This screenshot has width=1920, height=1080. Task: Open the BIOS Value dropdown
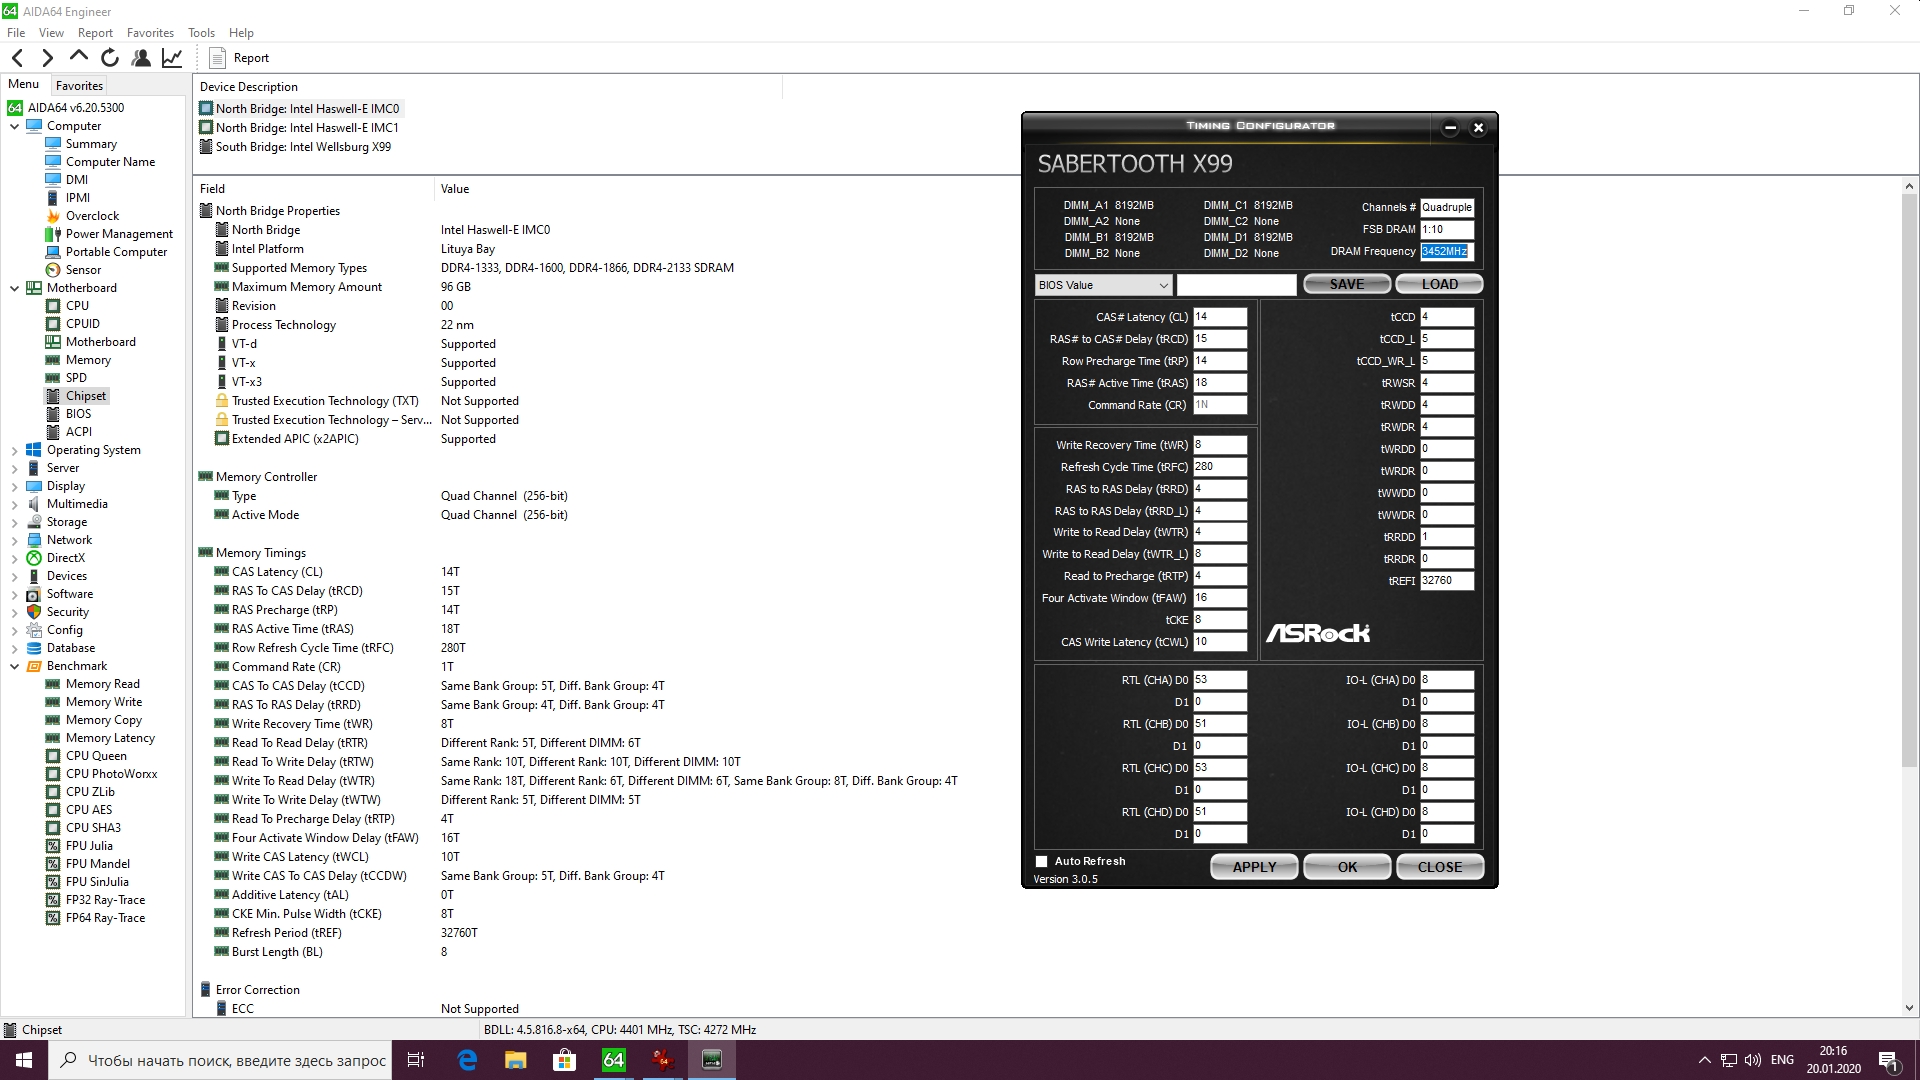click(x=1103, y=285)
